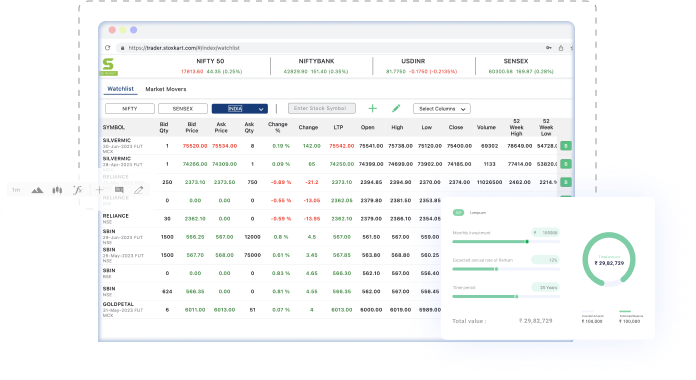Click the green Stoxkart S logo

click(x=108, y=66)
